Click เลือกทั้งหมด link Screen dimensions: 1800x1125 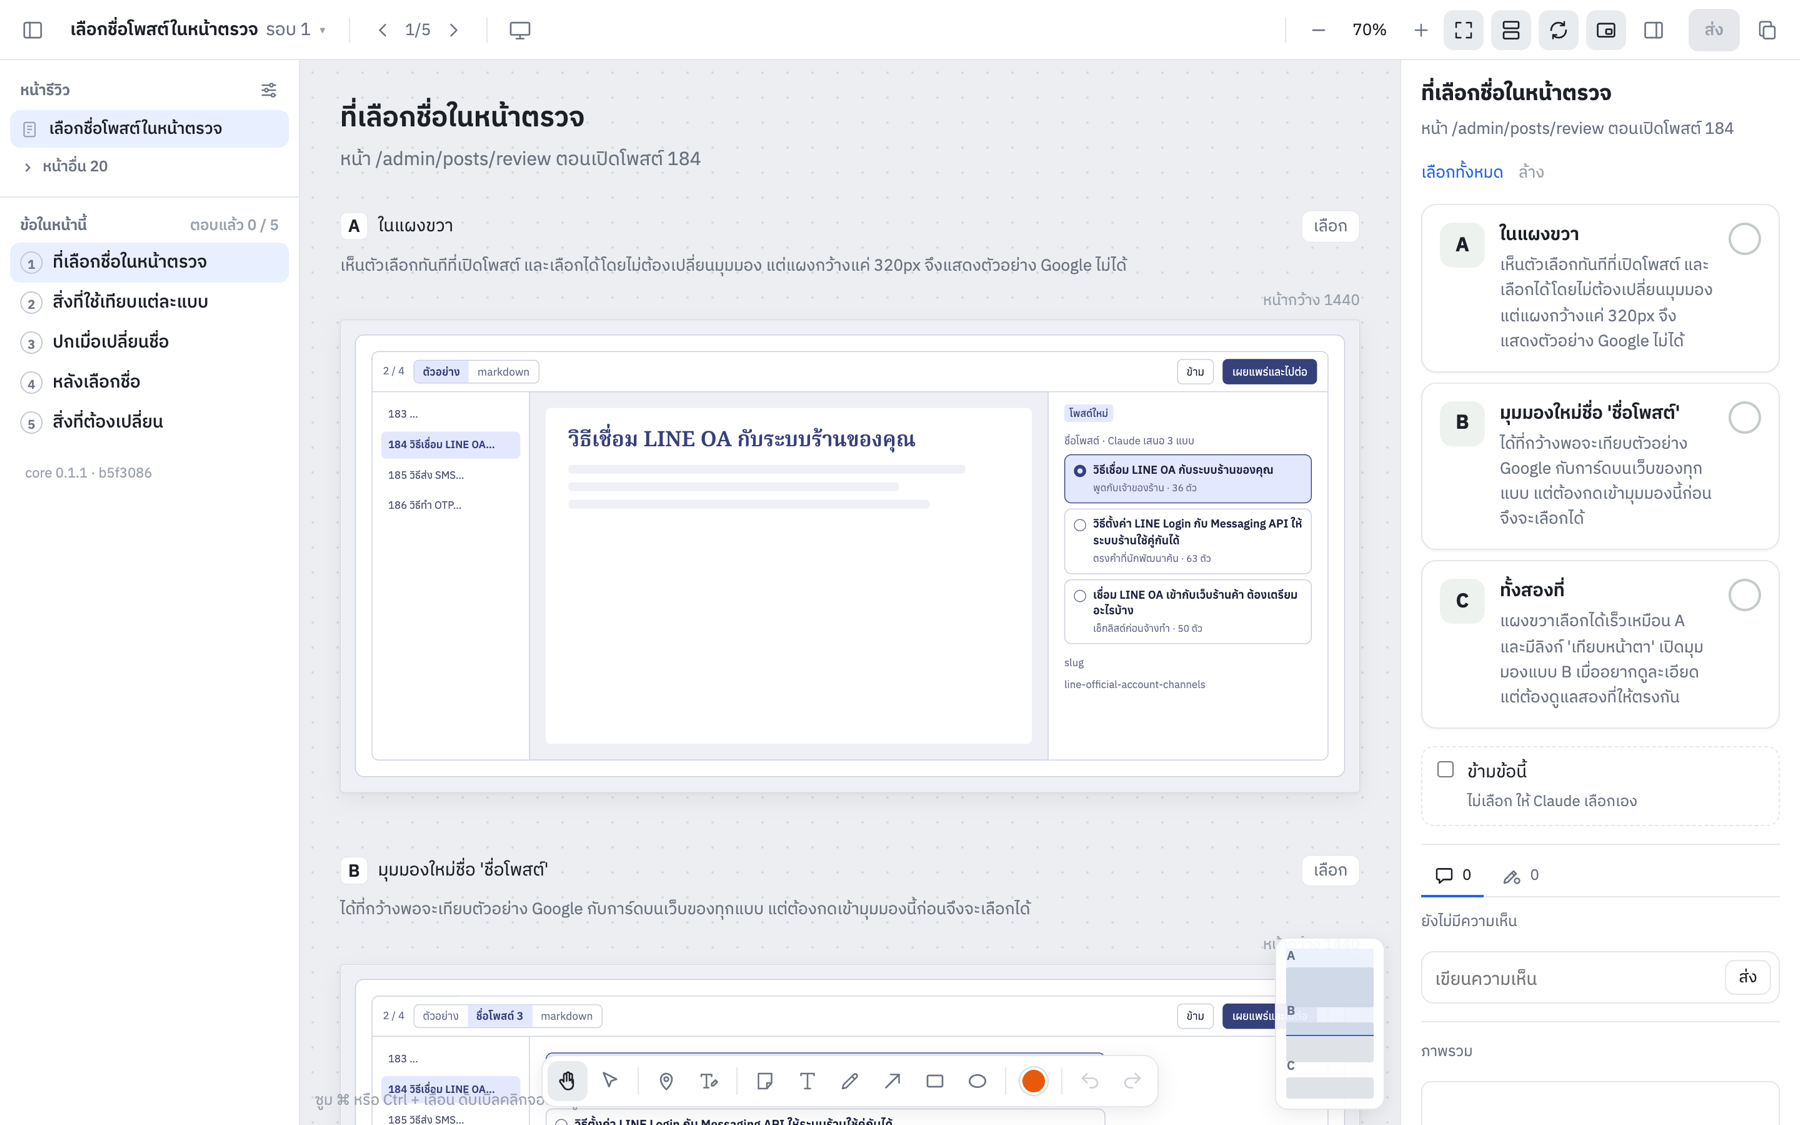click(1462, 172)
